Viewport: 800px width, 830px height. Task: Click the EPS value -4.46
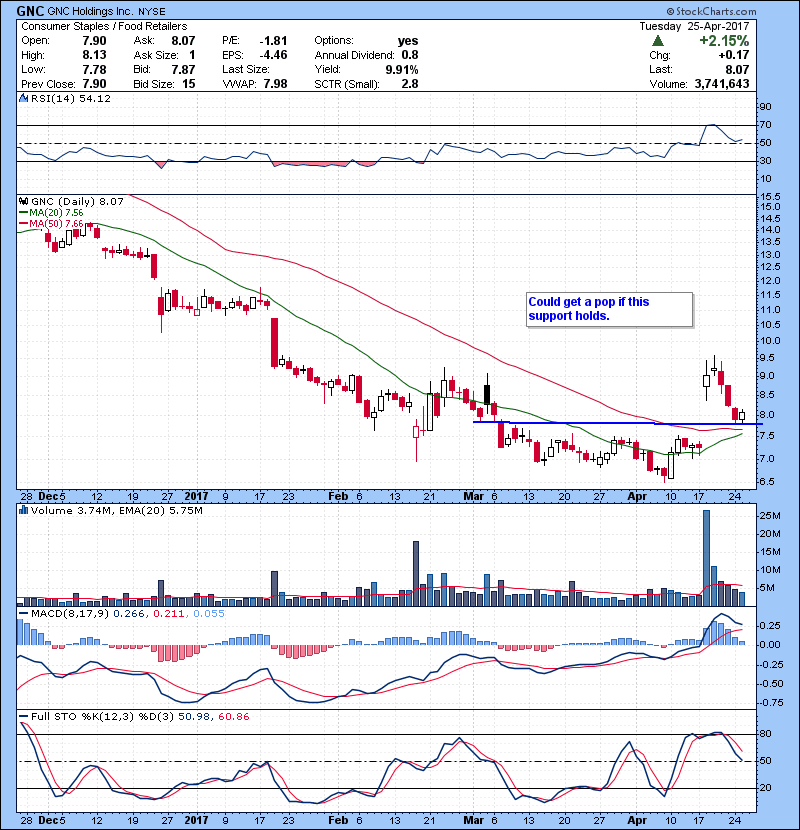point(273,55)
